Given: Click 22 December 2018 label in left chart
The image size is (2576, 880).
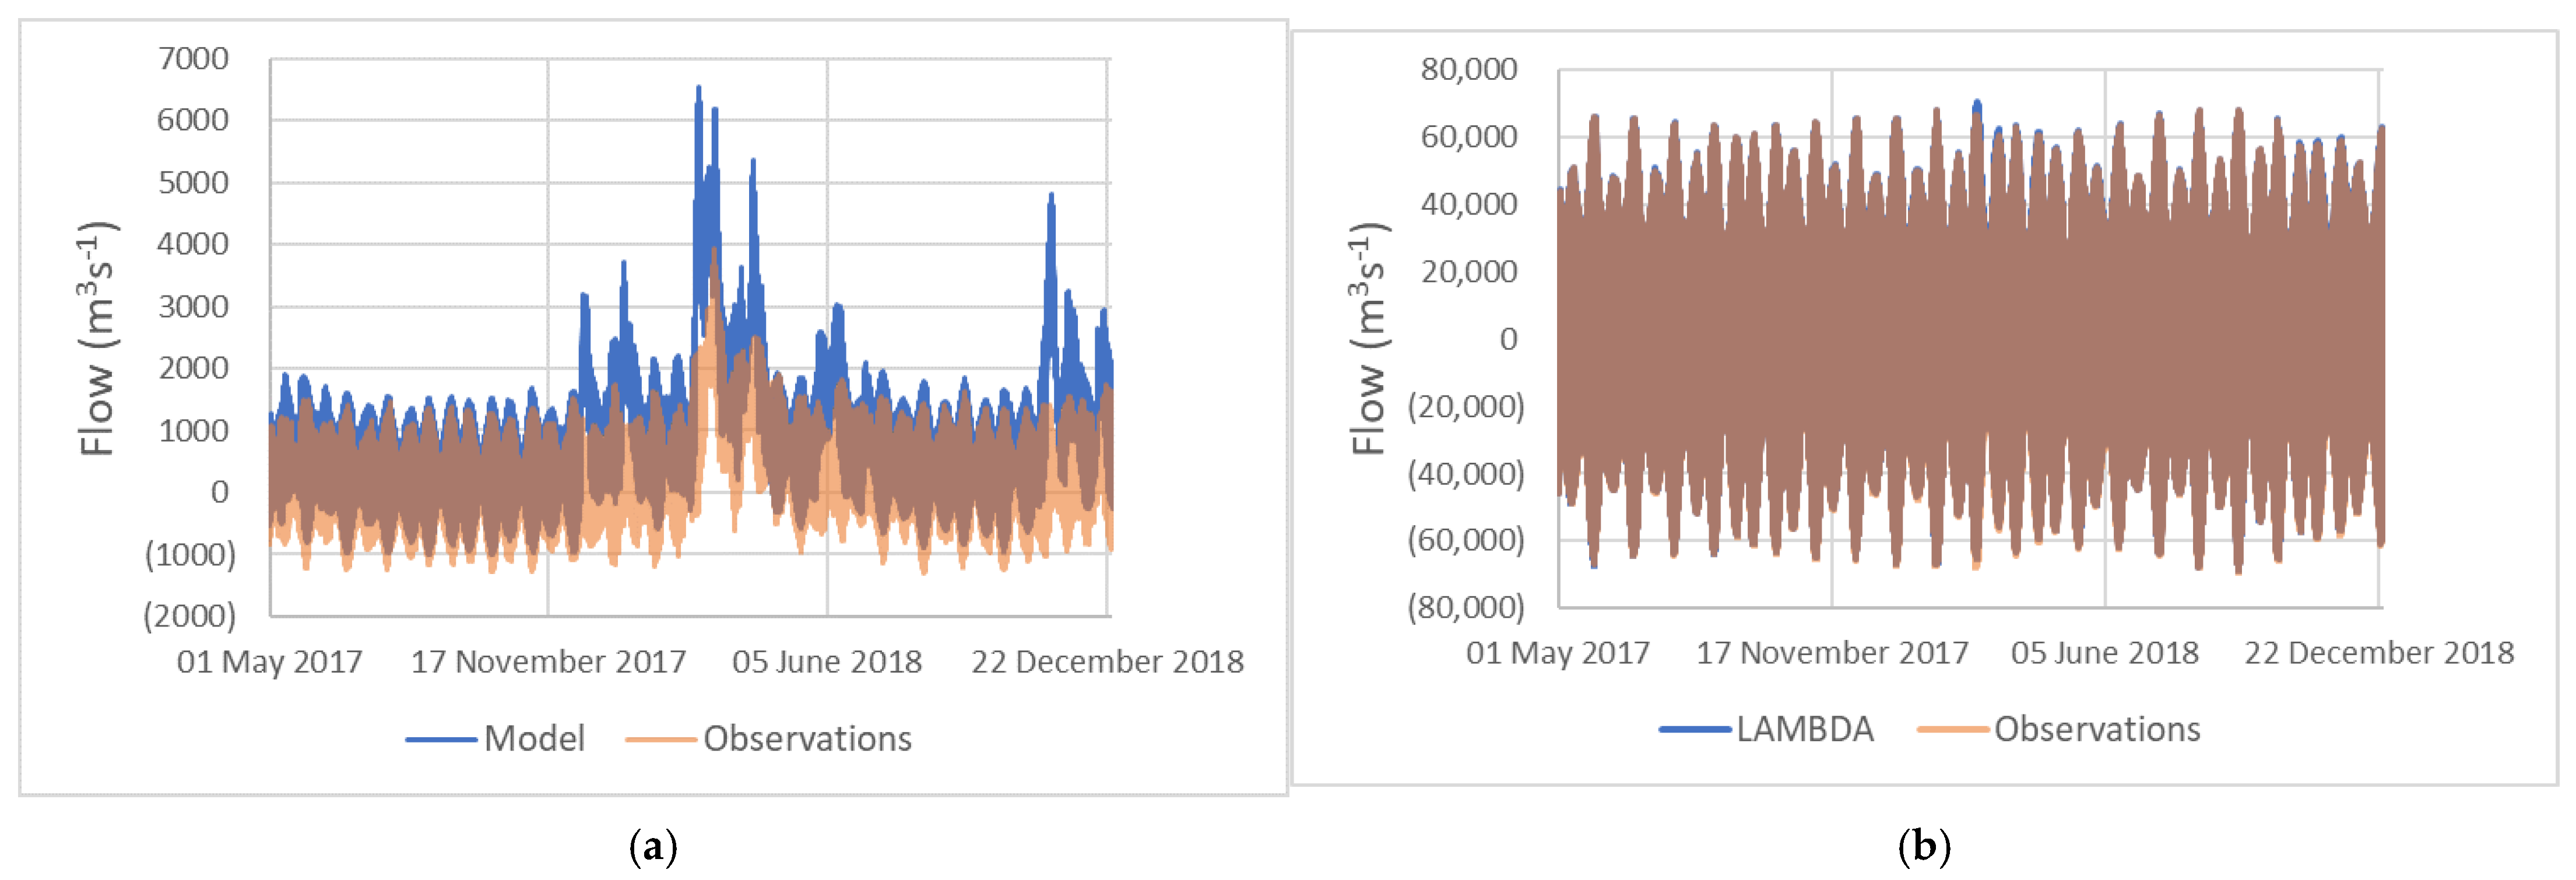Looking at the screenshot, I should tap(1107, 662).
